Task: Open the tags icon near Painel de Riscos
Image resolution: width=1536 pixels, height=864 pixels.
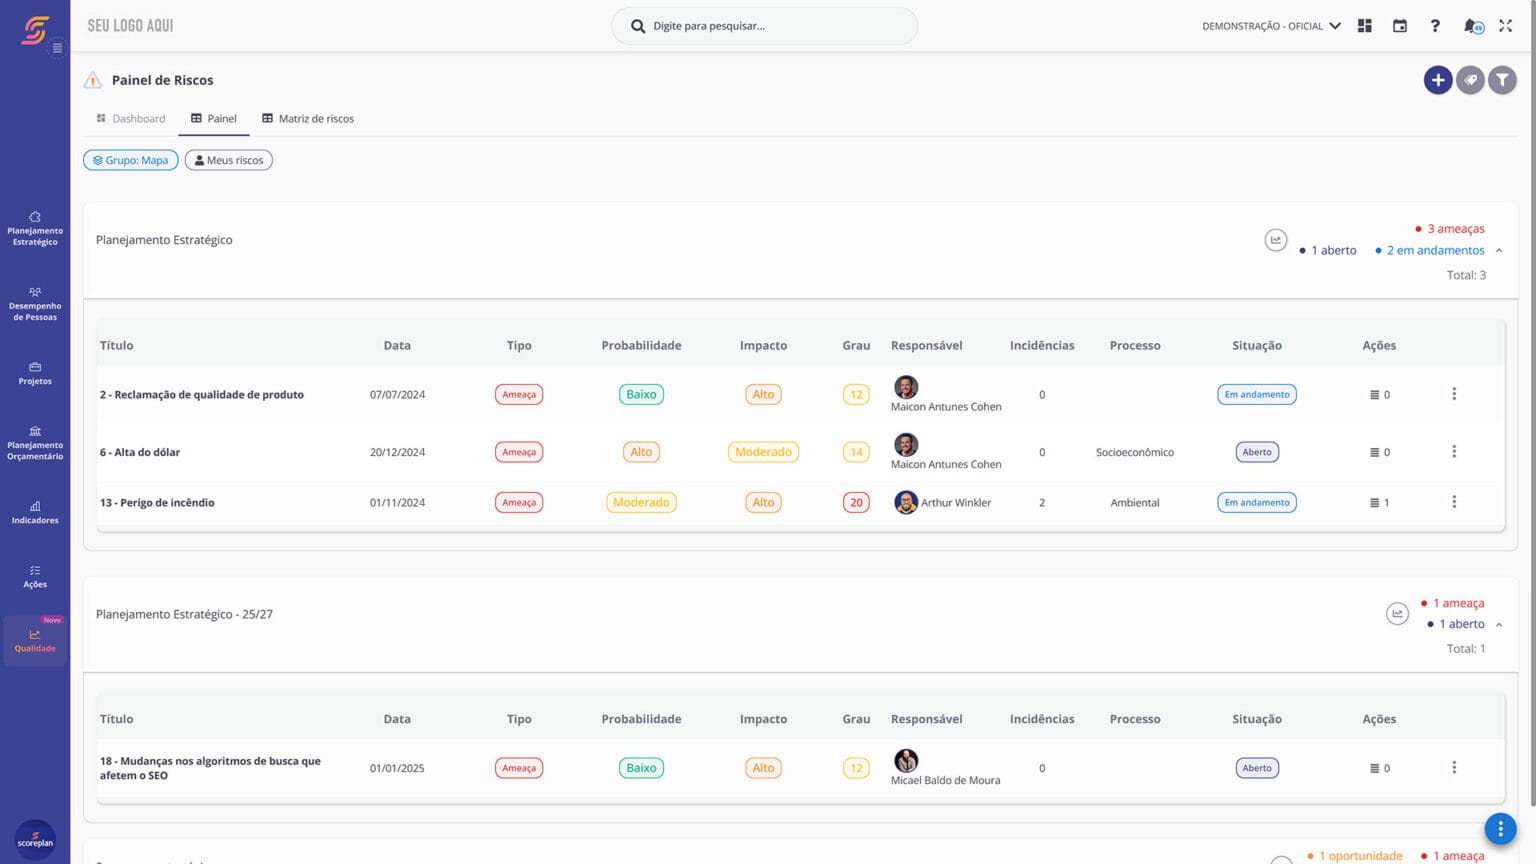Action: 1470,79
